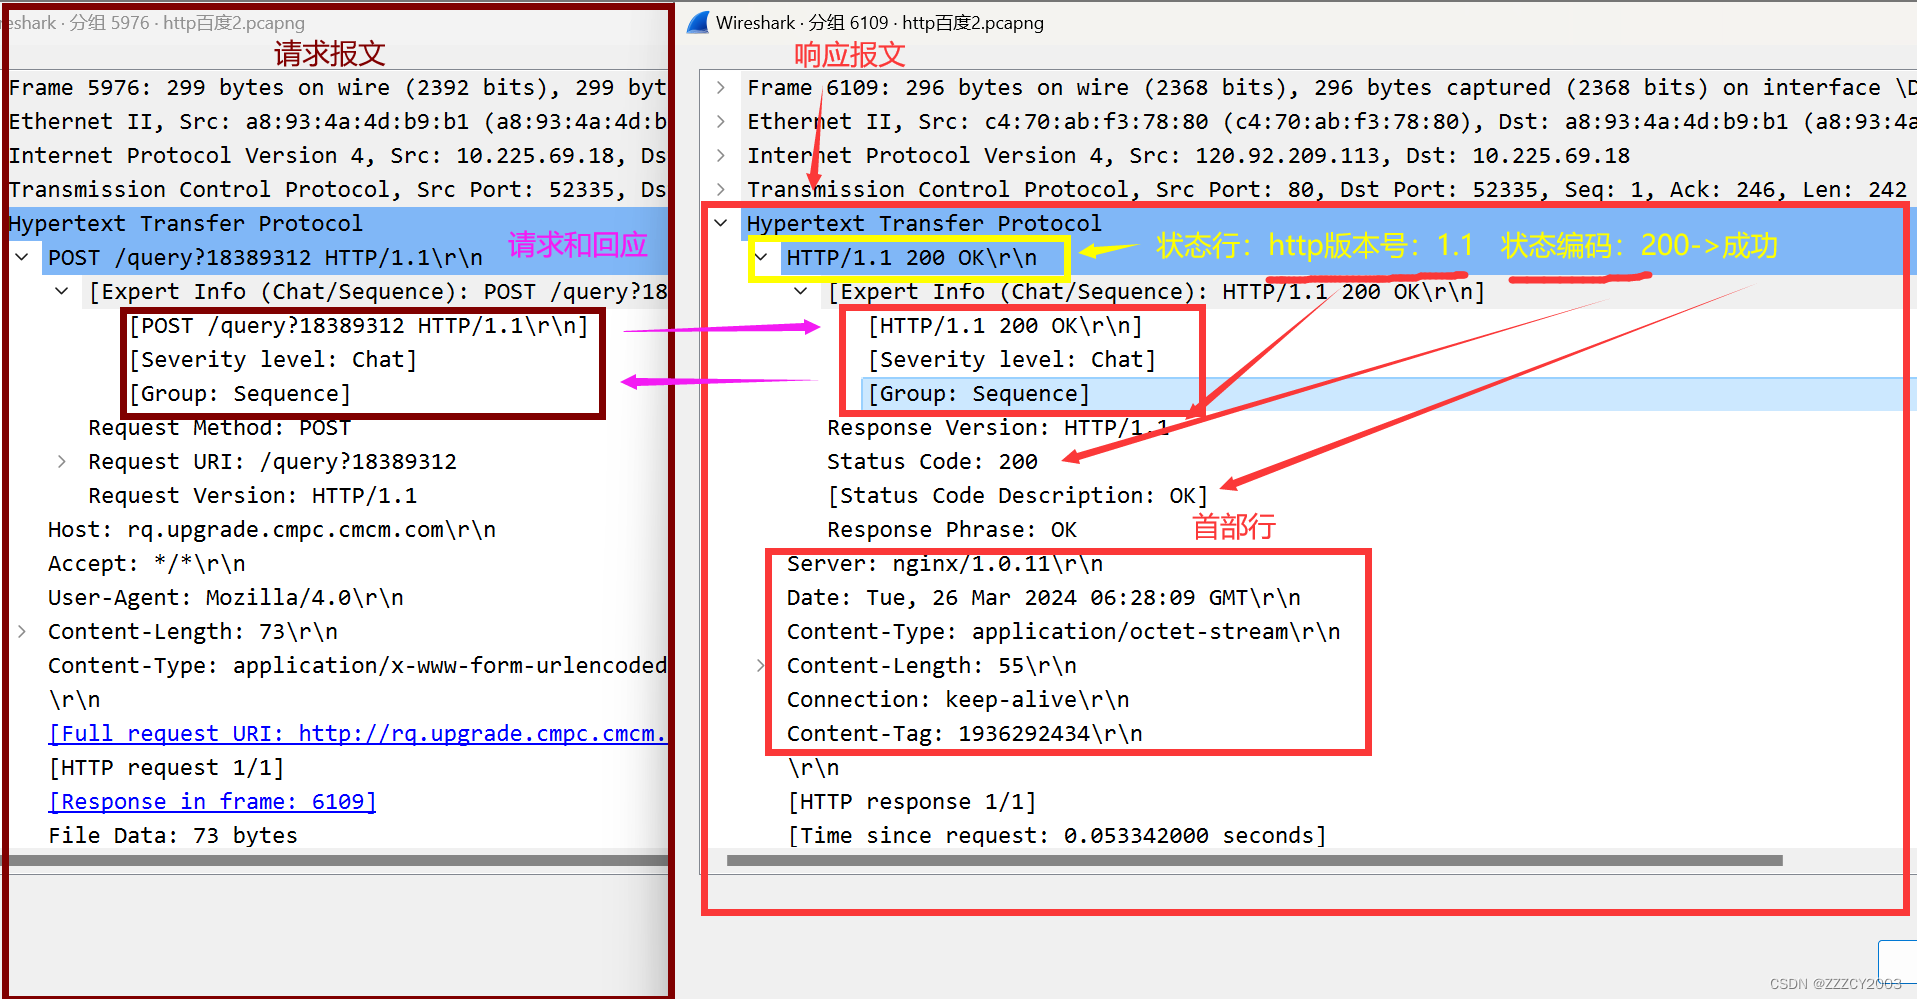Expand the Content-Length: 73 header
This screenshot has width=1917, height=999.
pos(22,632)
